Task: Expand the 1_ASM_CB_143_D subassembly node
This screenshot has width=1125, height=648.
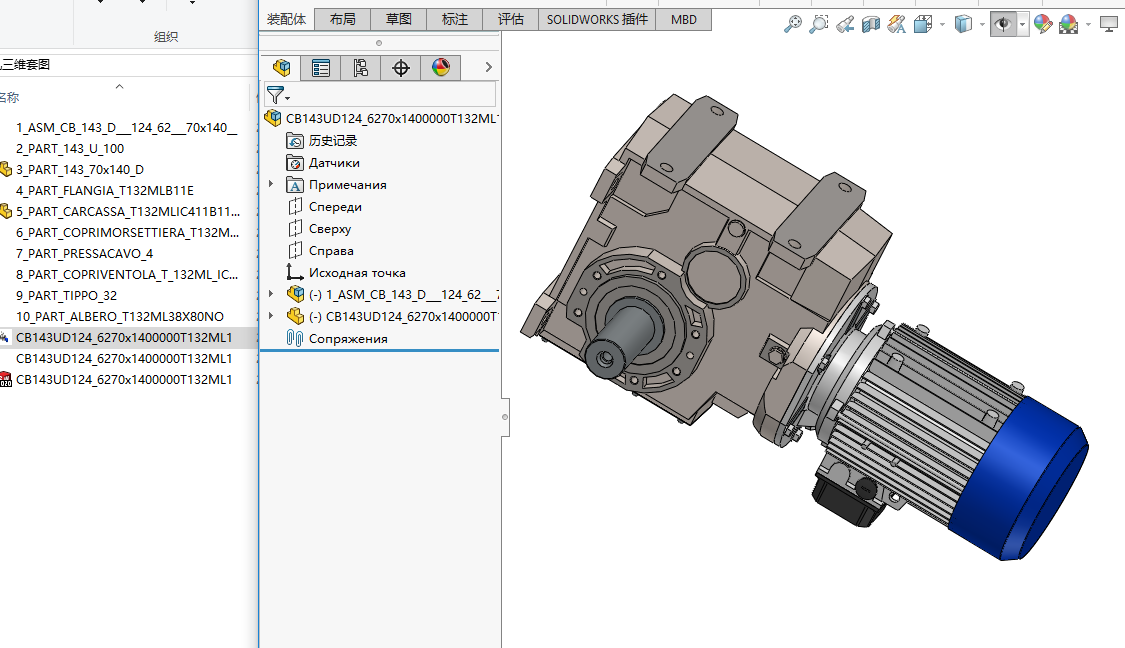Action: (271, 294)
